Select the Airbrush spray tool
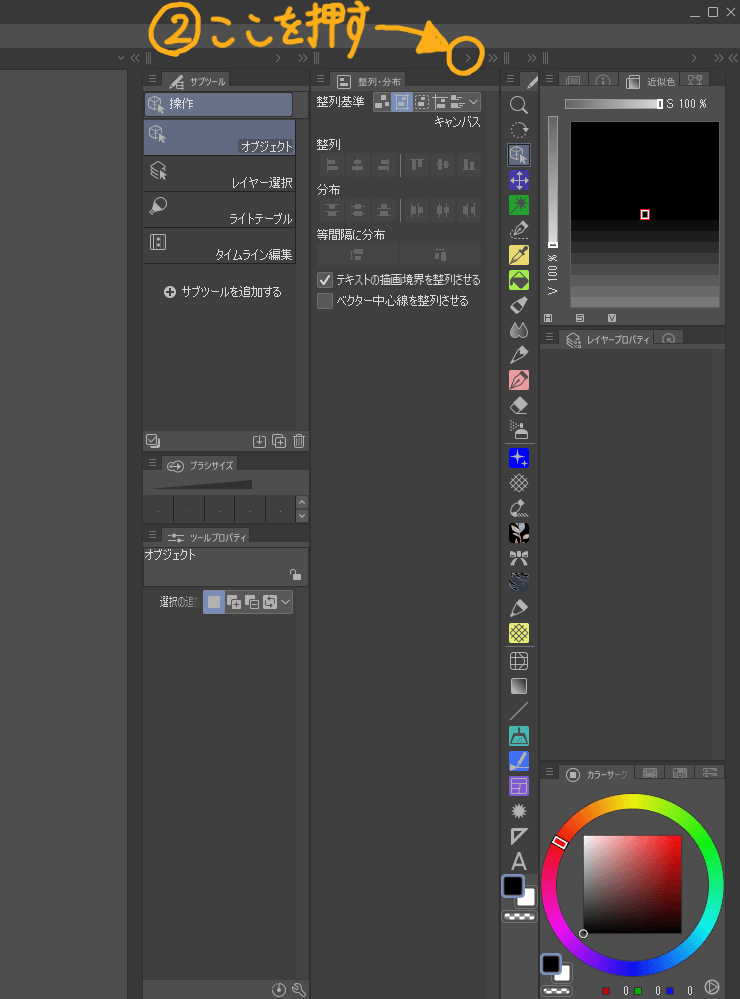Viewport: 740px width, 999px height. point(519,430)
